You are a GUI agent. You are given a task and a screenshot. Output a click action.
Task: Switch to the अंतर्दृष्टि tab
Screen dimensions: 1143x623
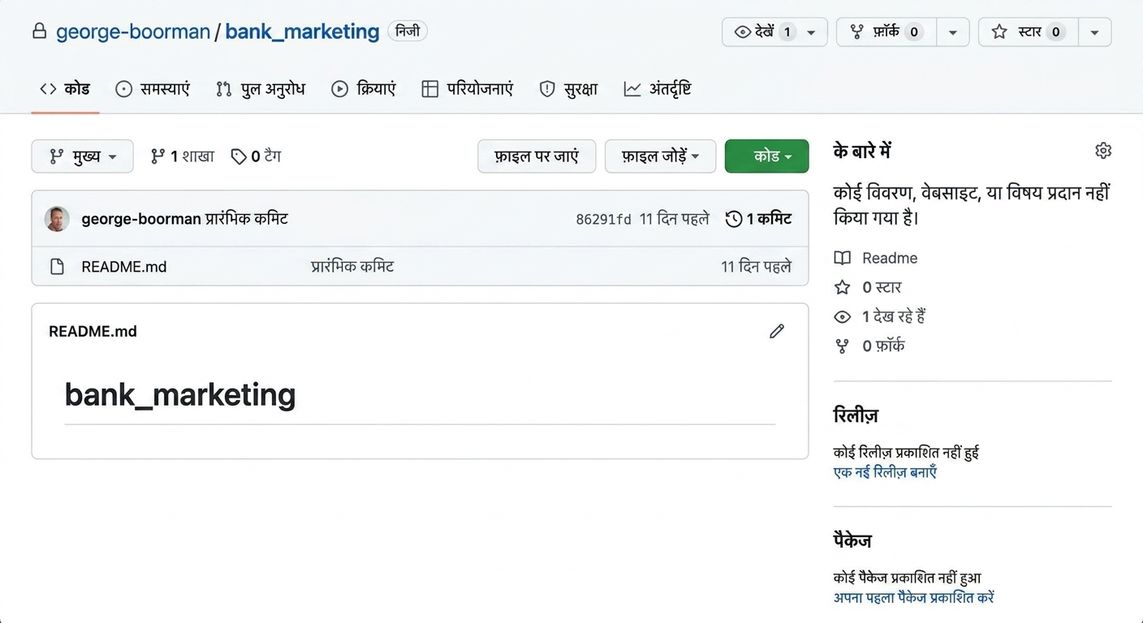click(x=658, y=89)
